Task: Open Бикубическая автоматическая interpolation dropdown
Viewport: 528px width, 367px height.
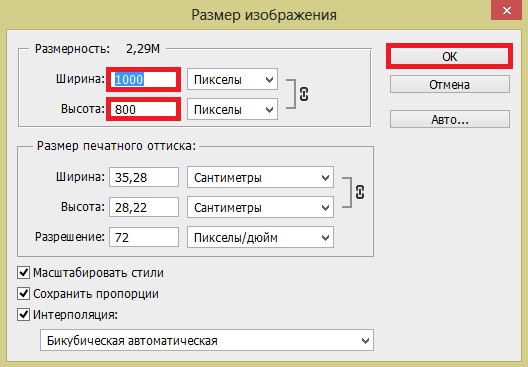Action: point(207,340)
